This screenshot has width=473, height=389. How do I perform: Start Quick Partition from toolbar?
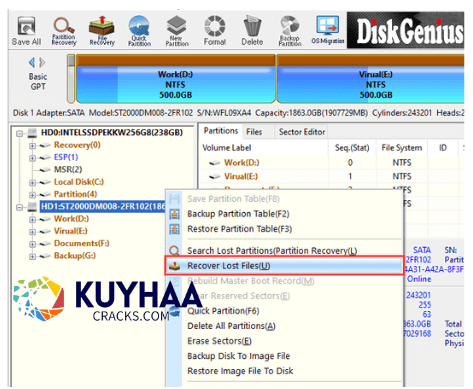click(139, 31)
